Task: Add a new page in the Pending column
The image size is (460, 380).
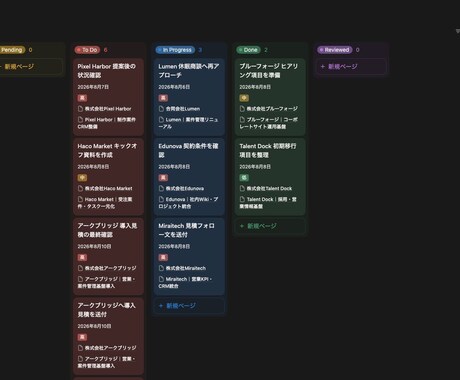Action: coord(31,66)
